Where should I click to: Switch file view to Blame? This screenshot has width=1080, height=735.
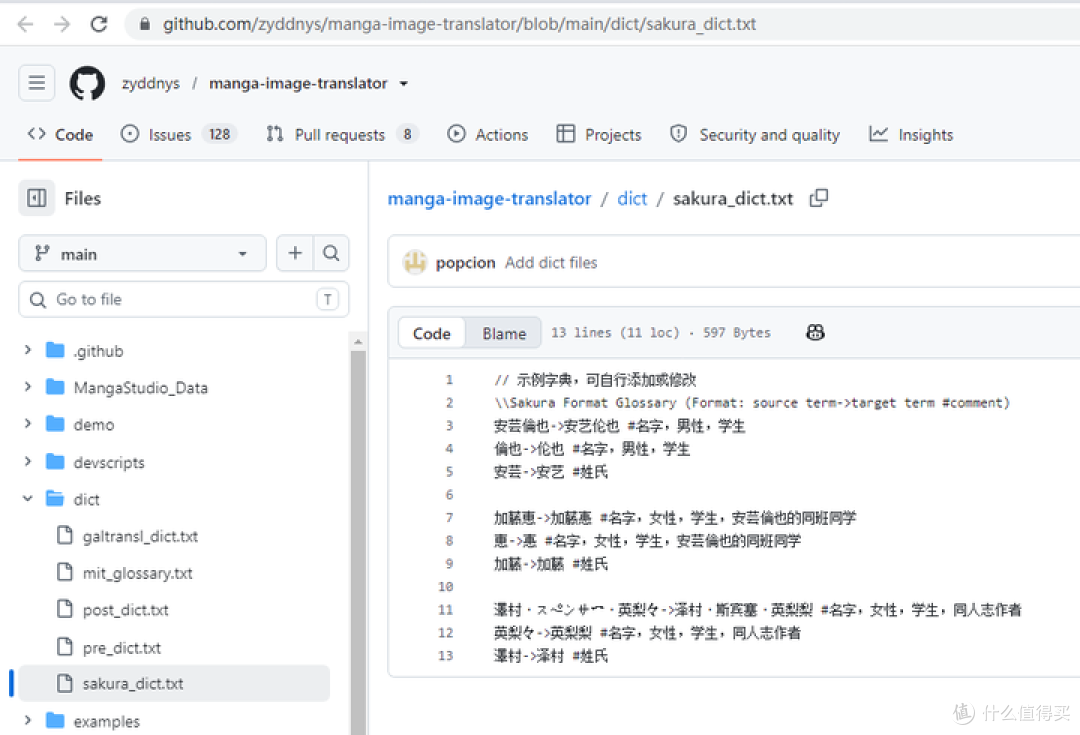coord(503,333)
